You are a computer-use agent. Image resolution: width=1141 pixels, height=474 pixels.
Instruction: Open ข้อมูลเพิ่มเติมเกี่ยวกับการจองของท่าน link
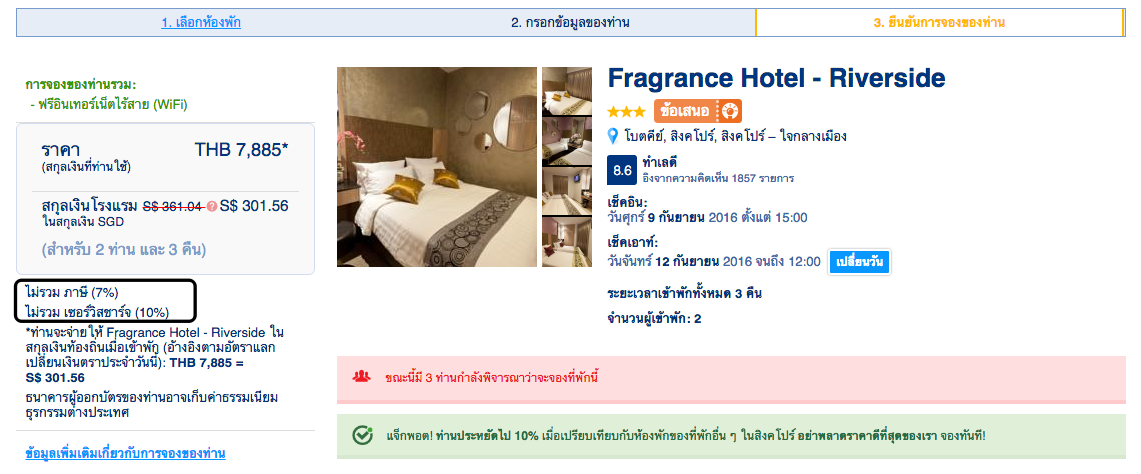[x=125, y=454]
